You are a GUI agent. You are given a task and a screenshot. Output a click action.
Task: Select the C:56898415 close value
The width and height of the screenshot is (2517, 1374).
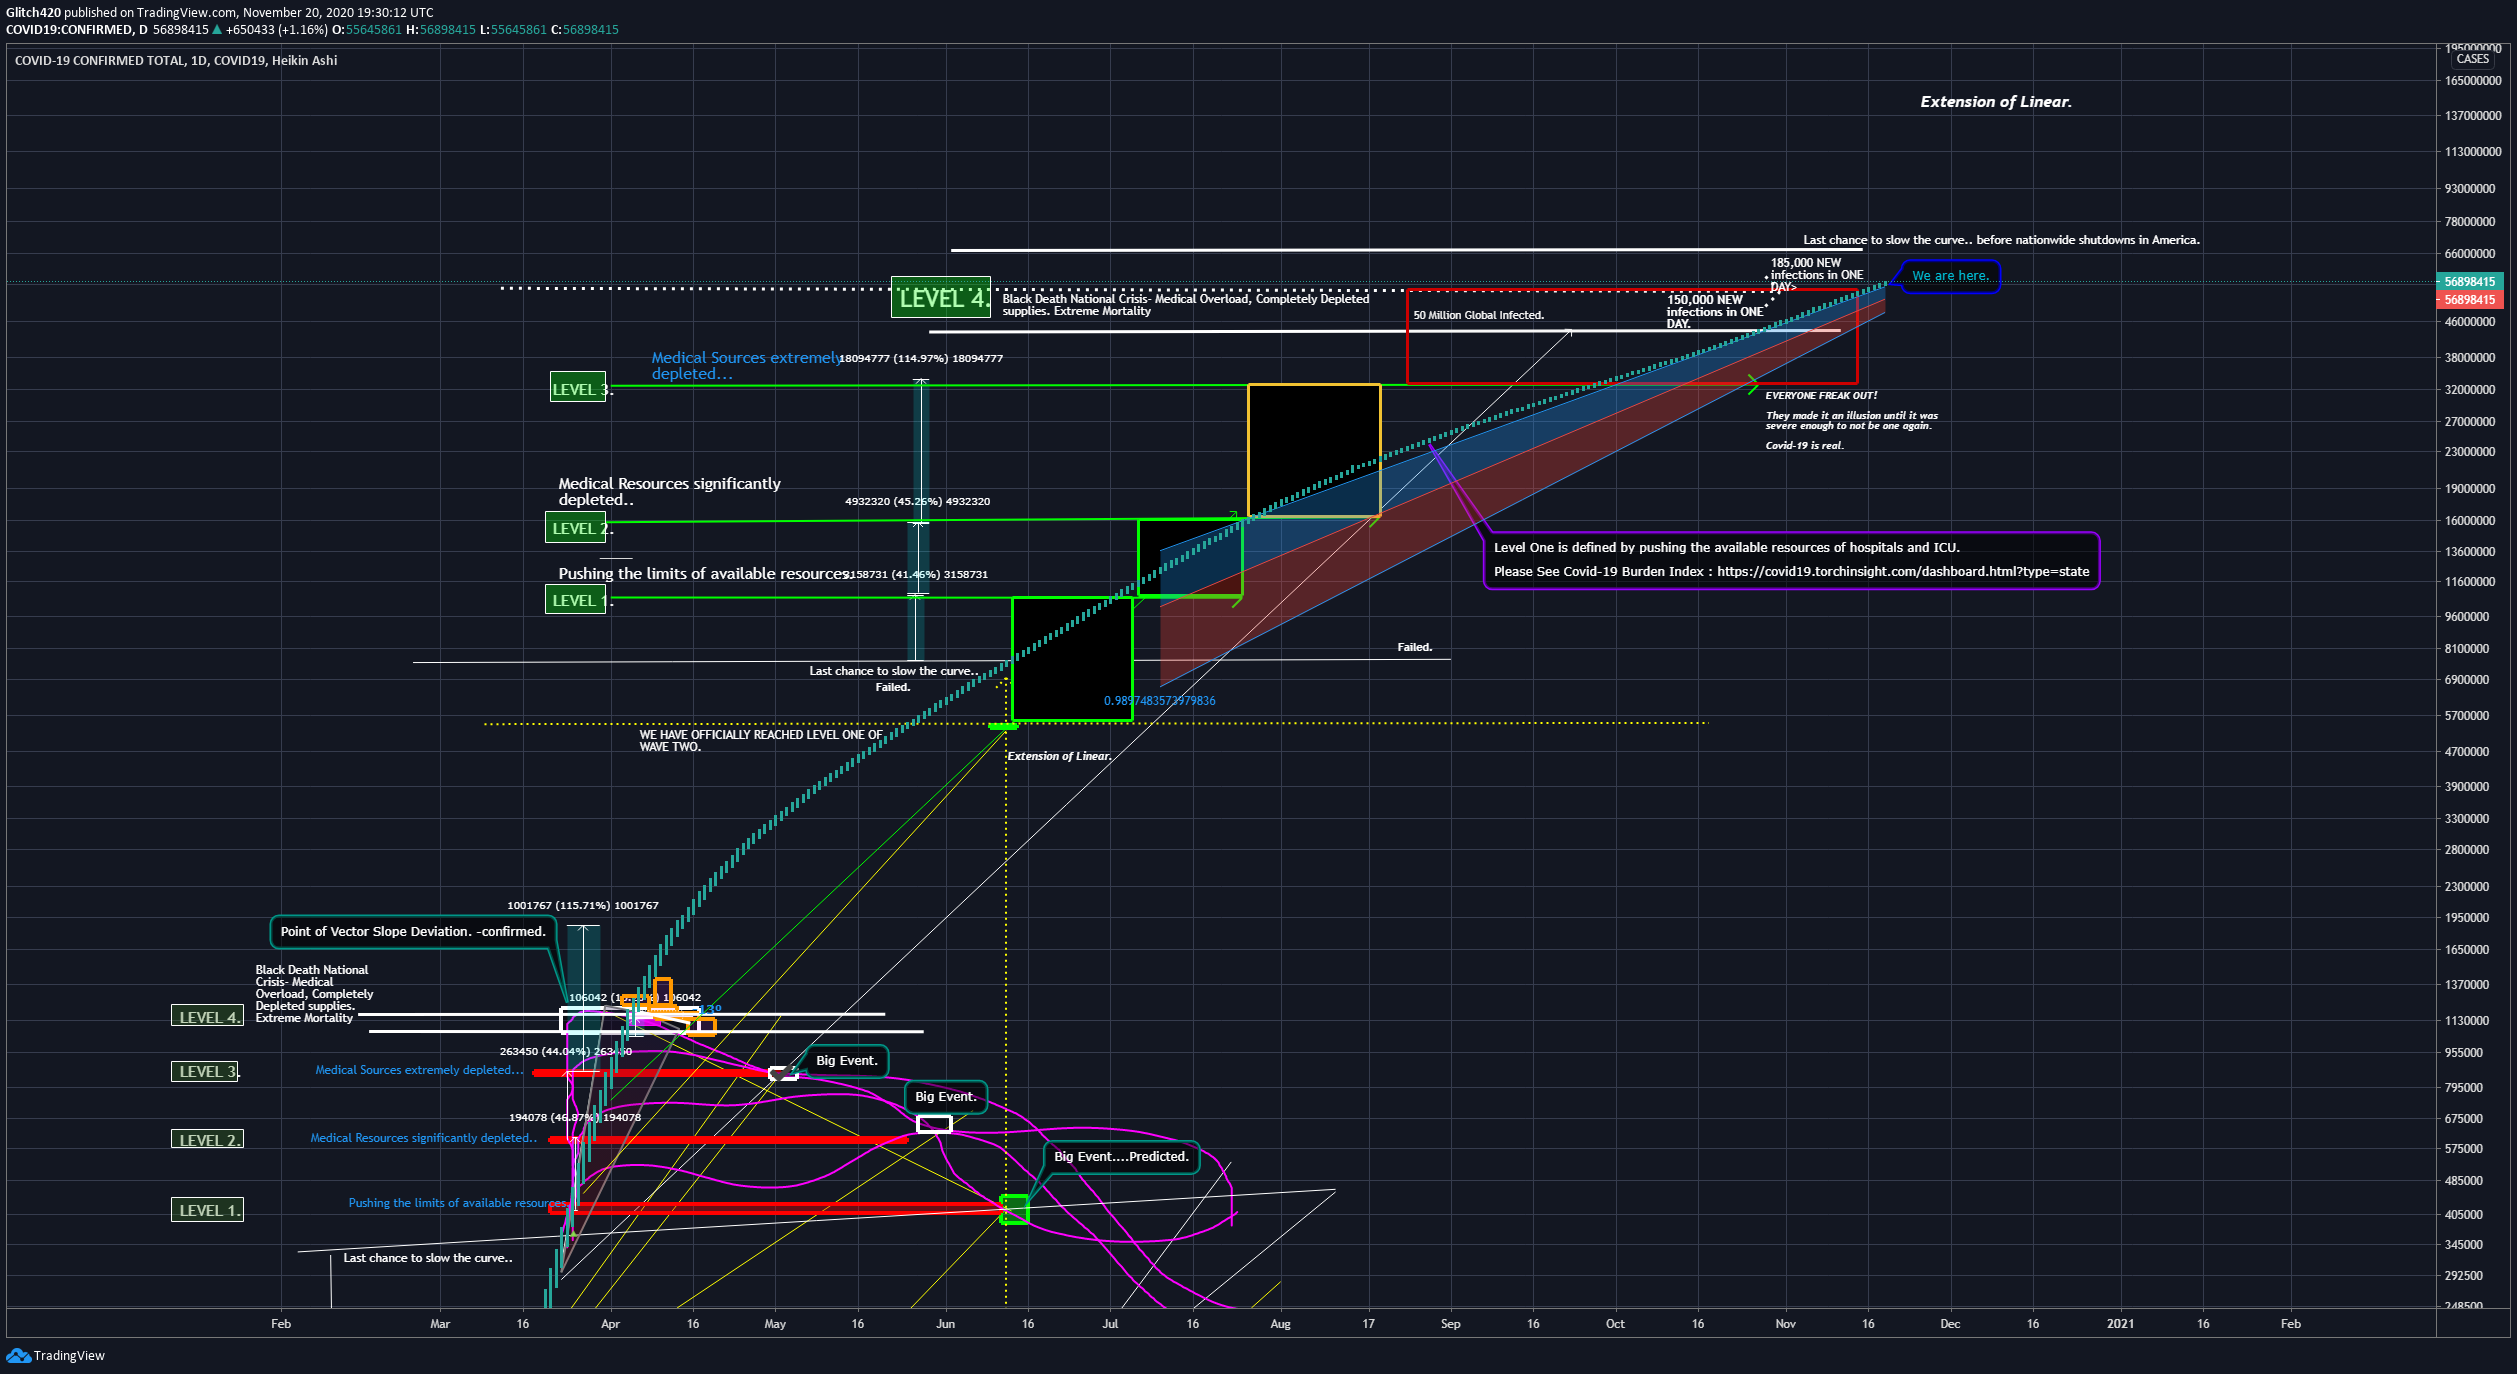coord(585,30)
